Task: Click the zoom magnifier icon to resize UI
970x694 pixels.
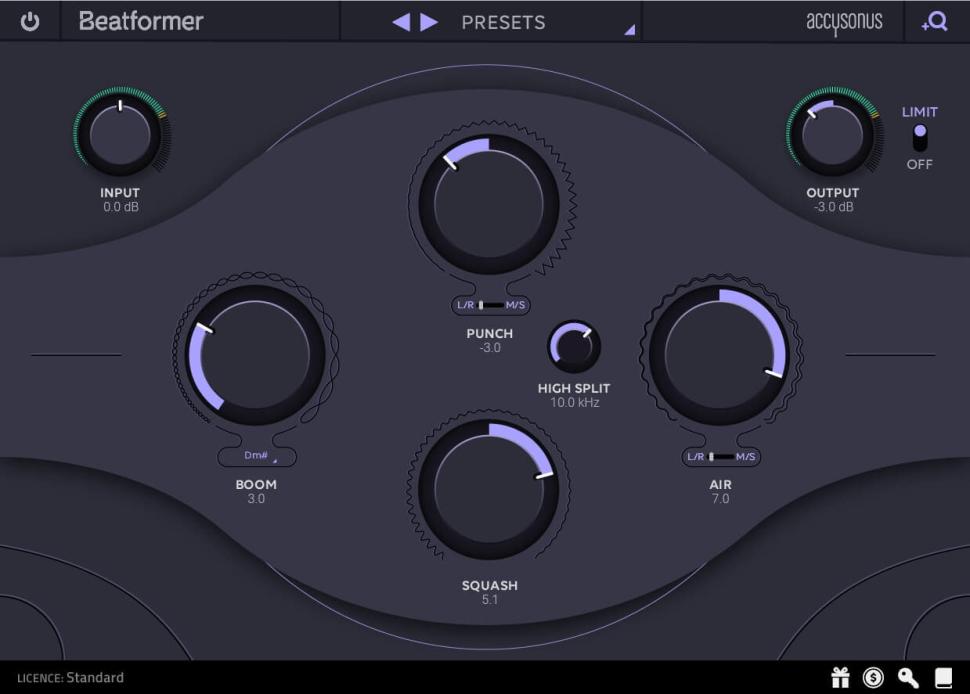Action: [x=935, y=21]
